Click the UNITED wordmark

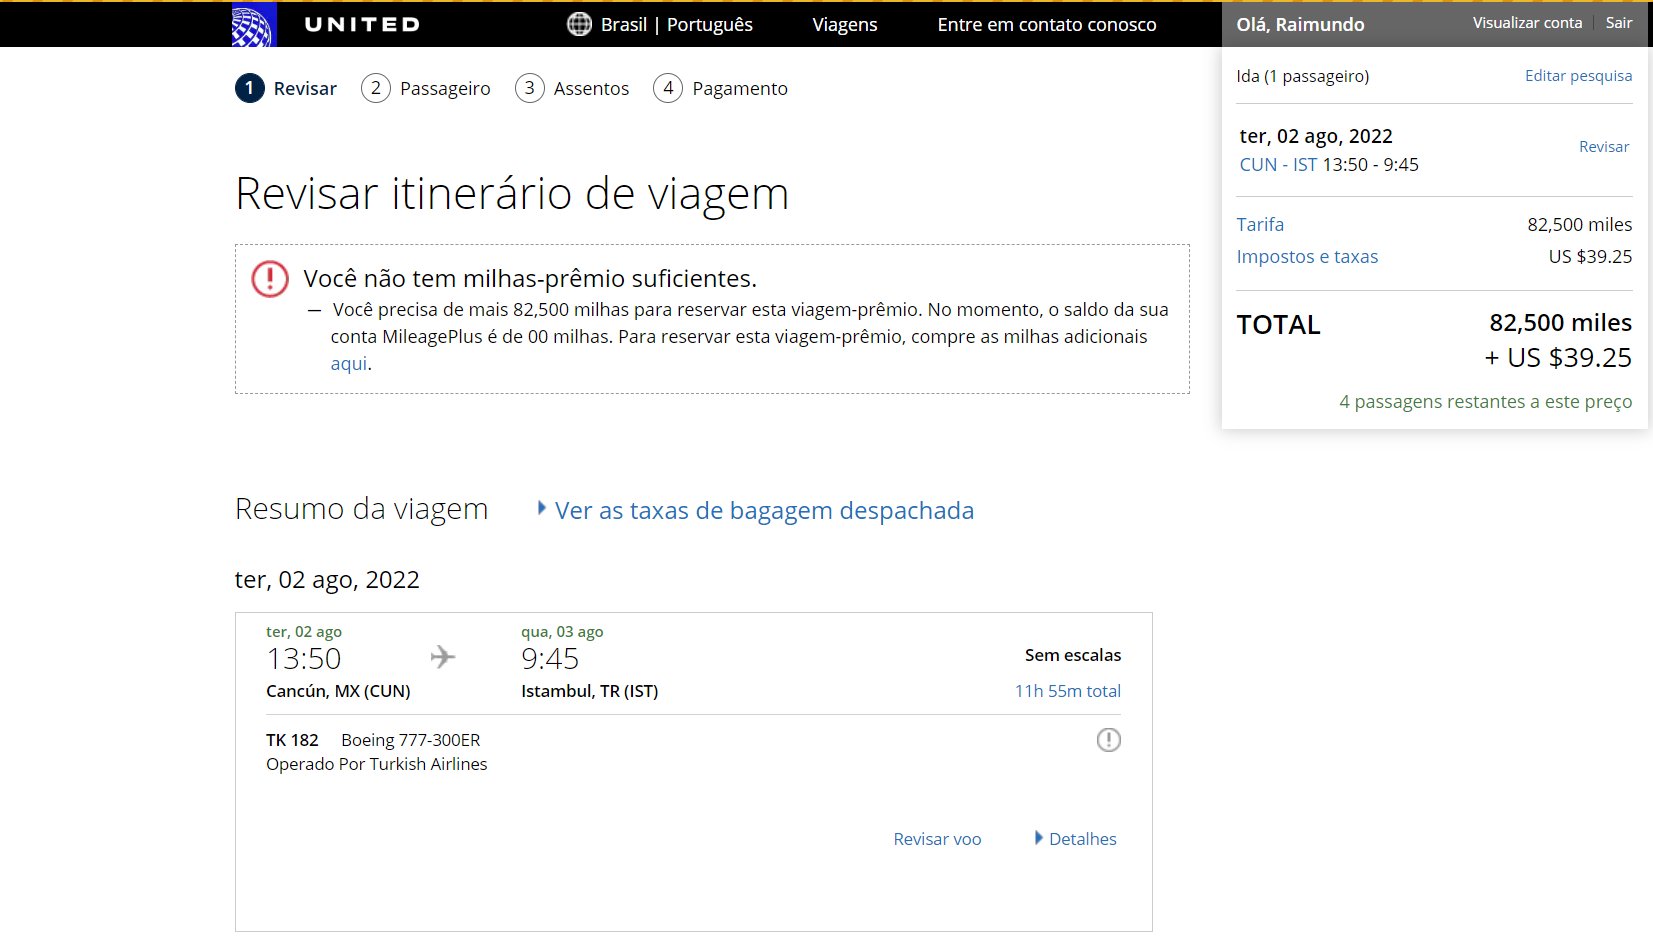(x=362, y=25)
